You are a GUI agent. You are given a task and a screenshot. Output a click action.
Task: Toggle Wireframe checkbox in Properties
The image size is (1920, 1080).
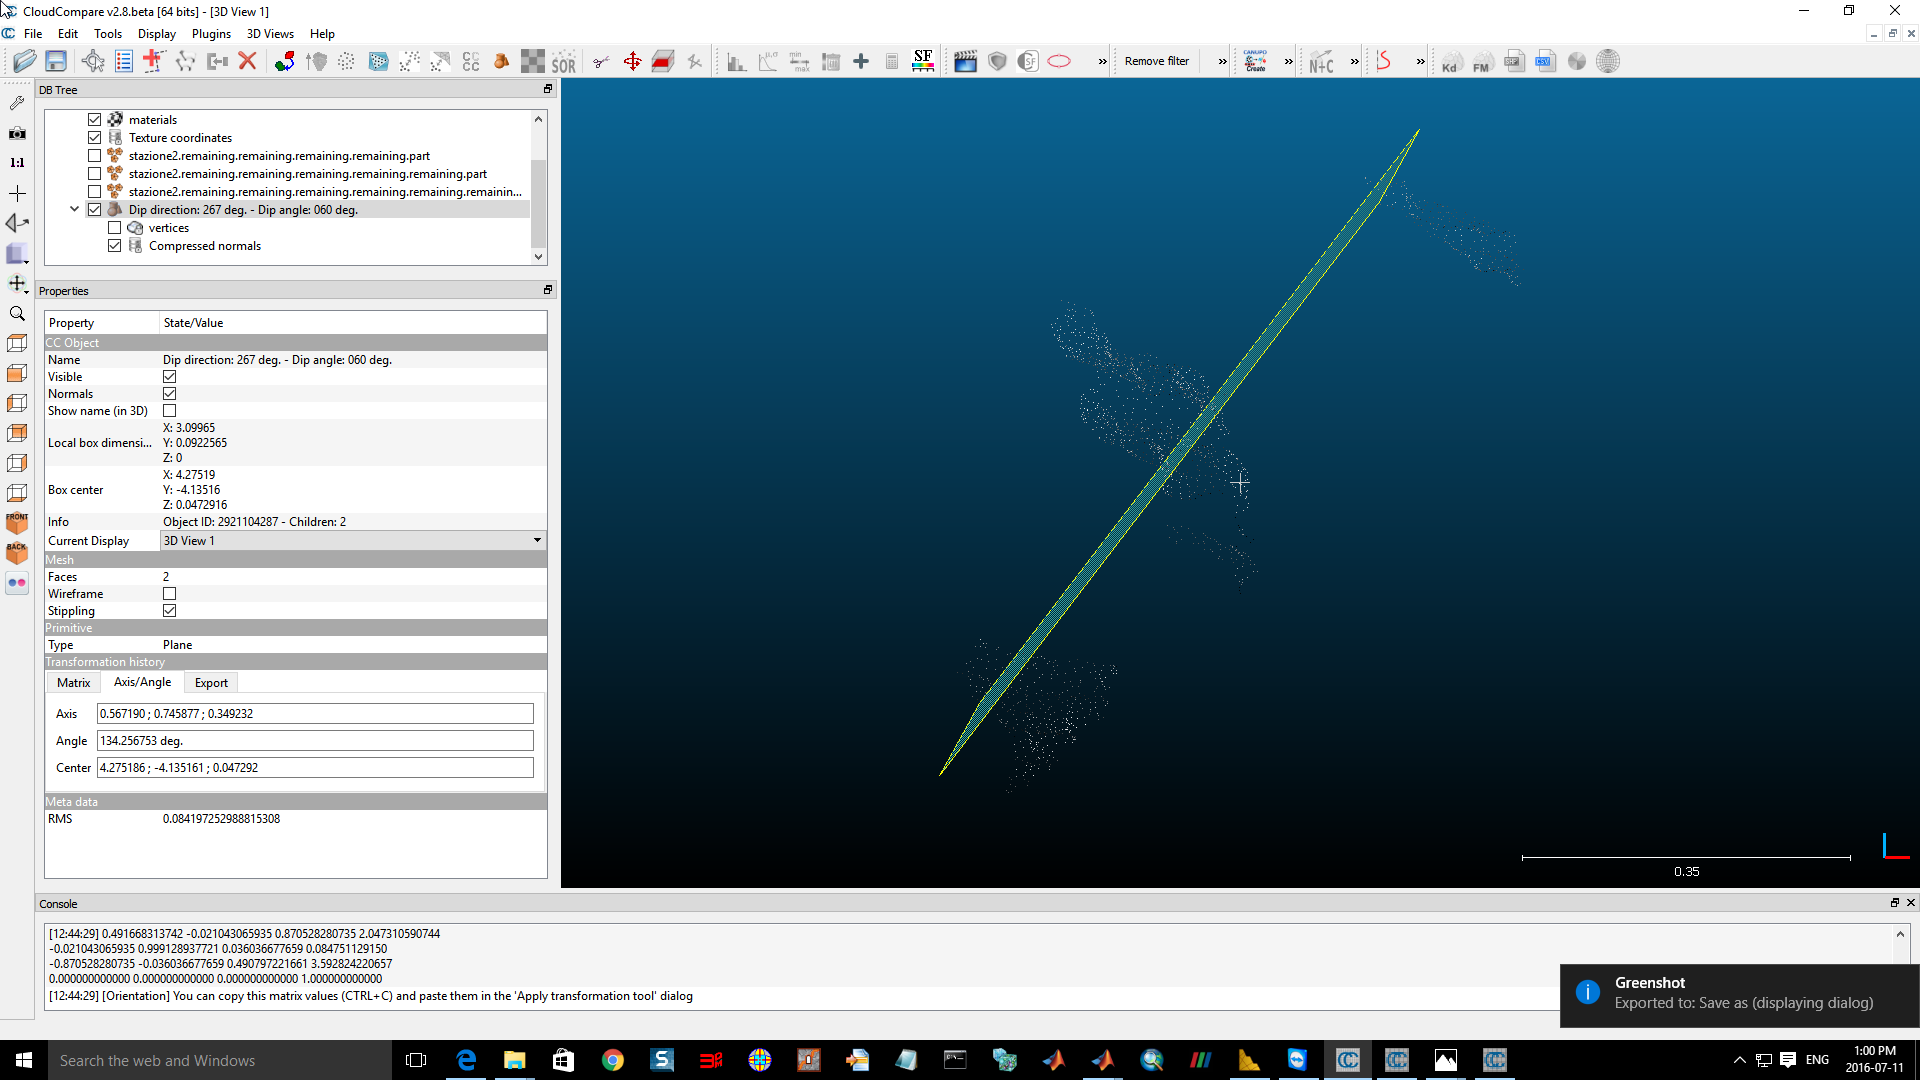pyautogui.click(x=169, y=594)
